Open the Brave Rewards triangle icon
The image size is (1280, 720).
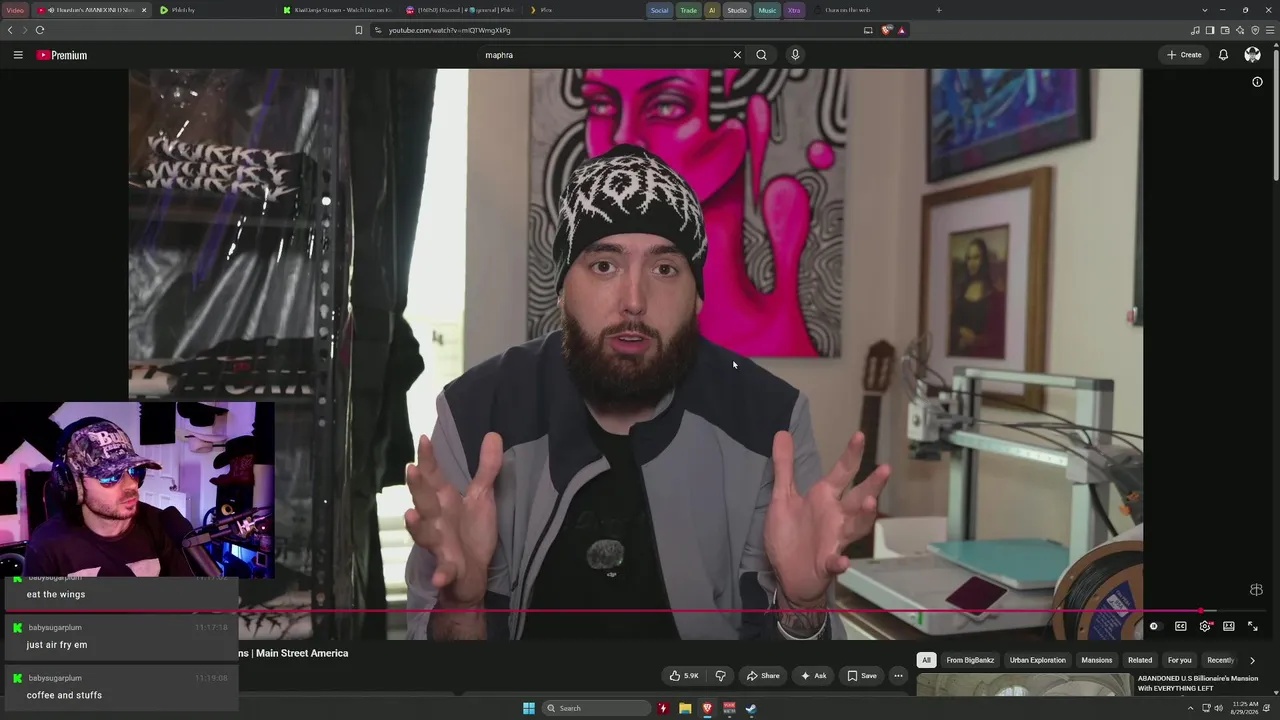pos(901,30)
